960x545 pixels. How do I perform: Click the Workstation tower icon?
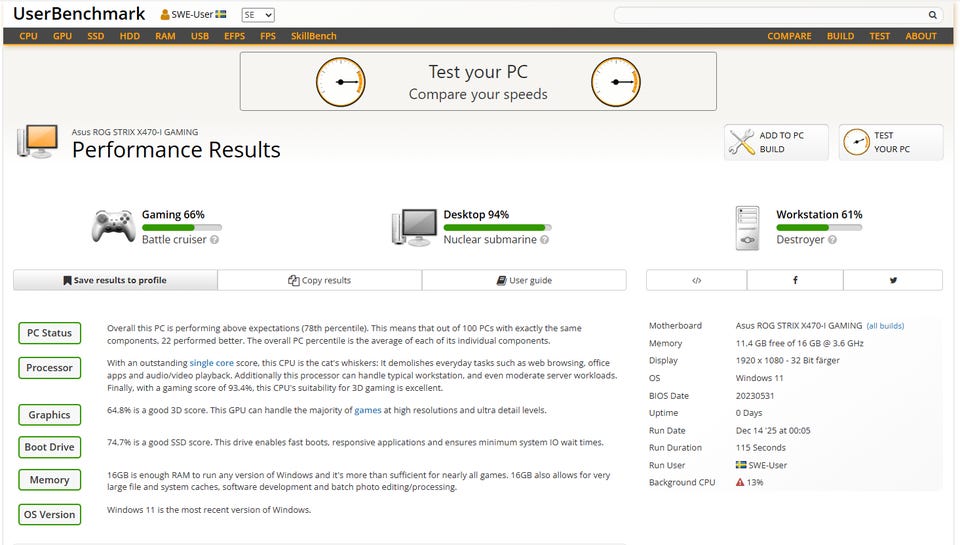pos(748,228)
